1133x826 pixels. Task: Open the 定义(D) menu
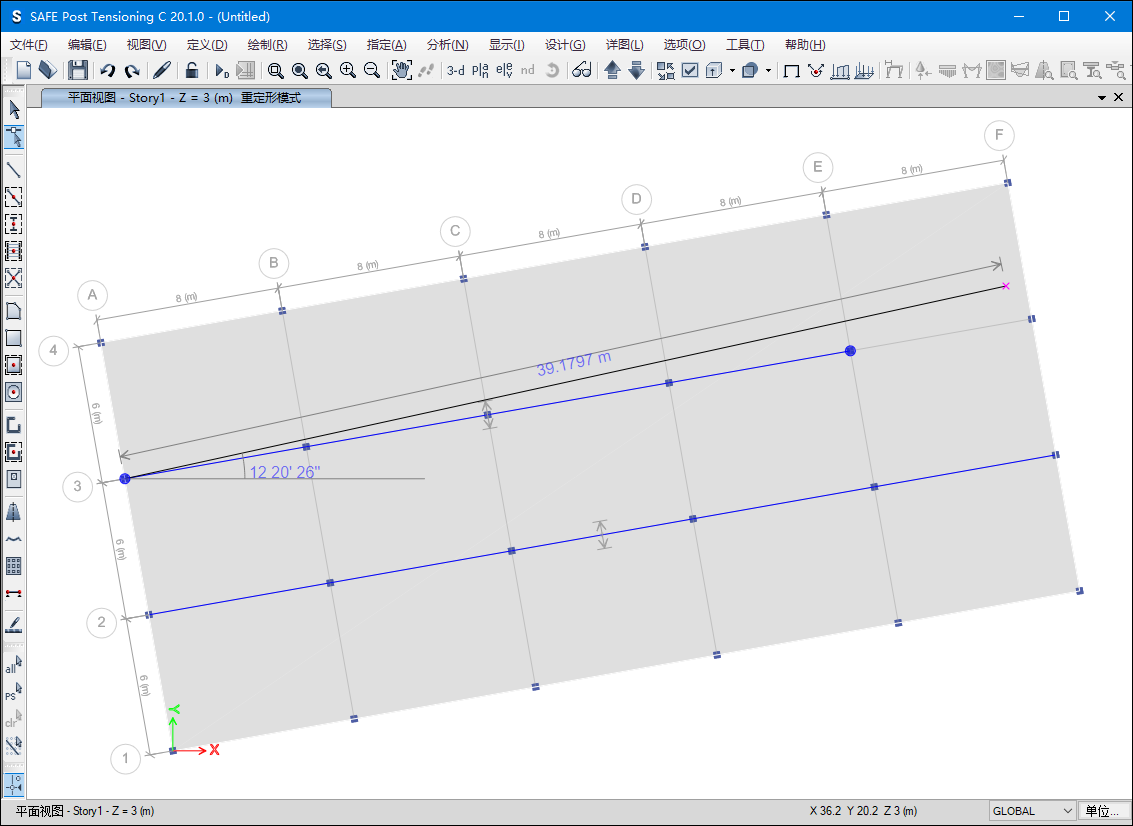coord(207,45)
